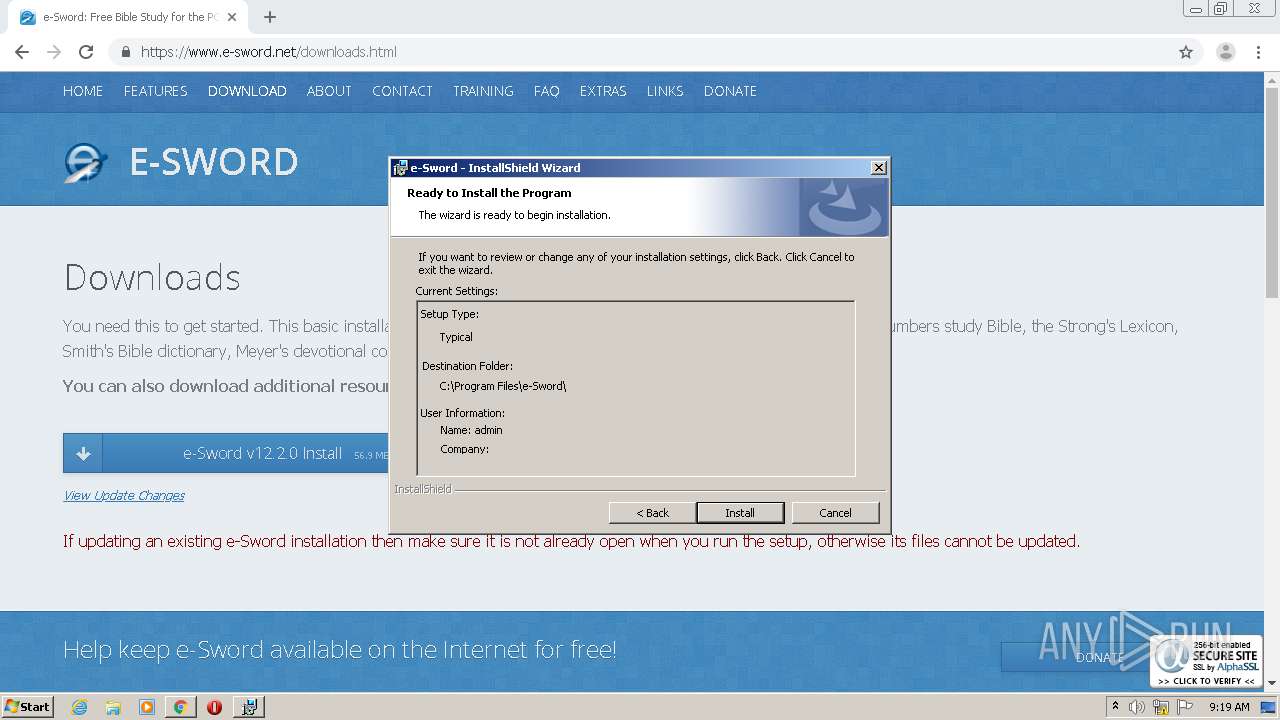
Task: Click the 'Name: admin' user information line
Action: (471, 430)
